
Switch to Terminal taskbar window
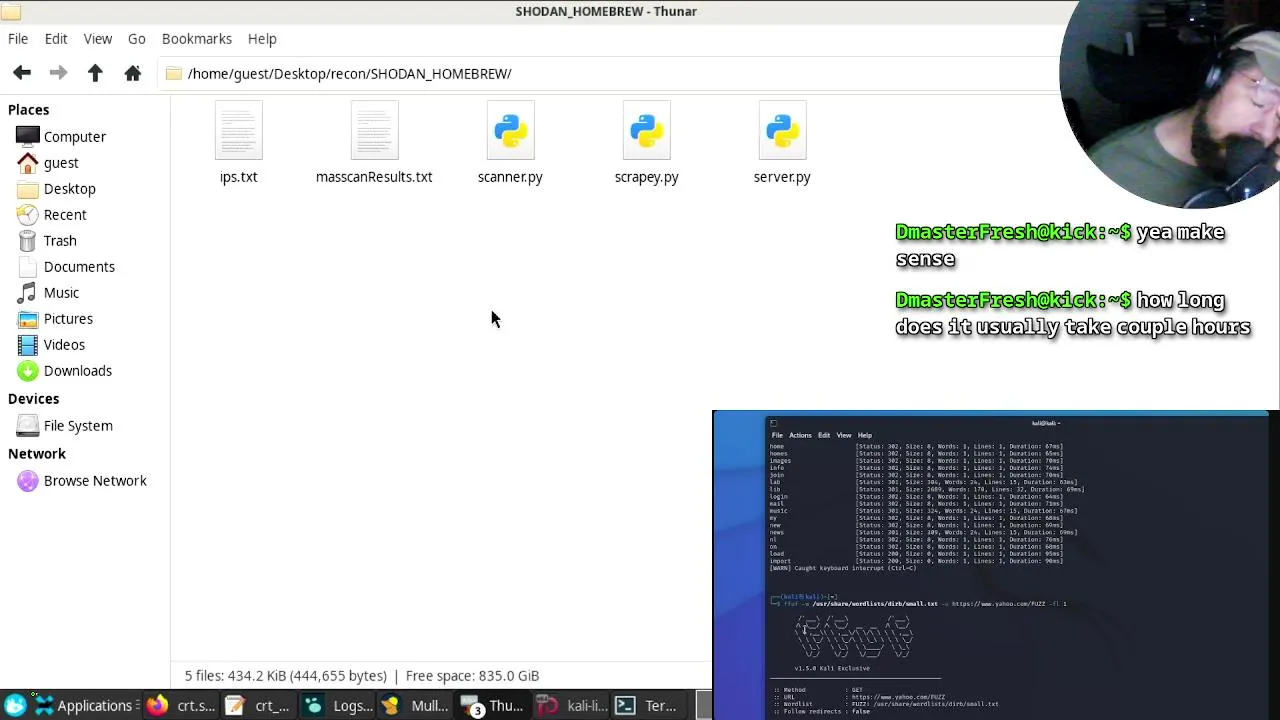(649, 705)
